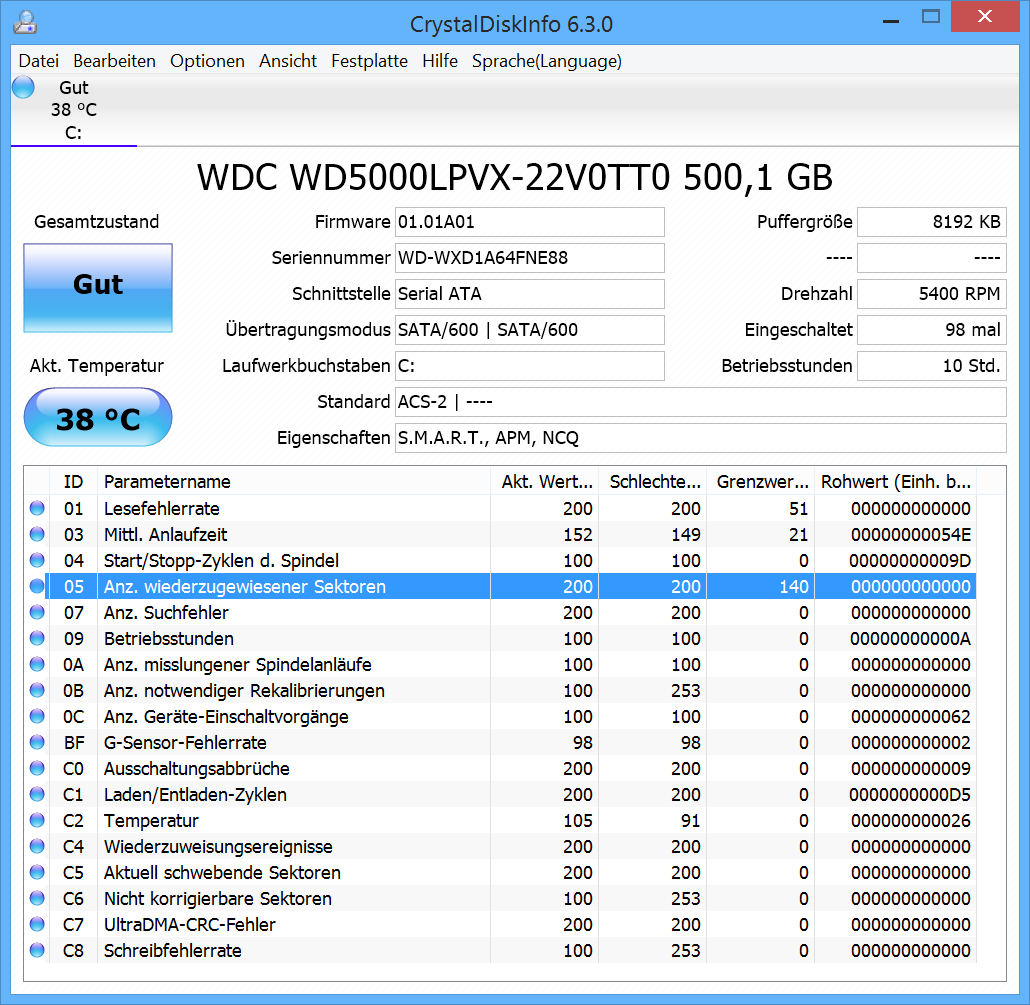Click the Übertragungsmodus field SATA/600
This screenshot has height=1005, width=1030.
pyautogui.click(x=529, y=330)
